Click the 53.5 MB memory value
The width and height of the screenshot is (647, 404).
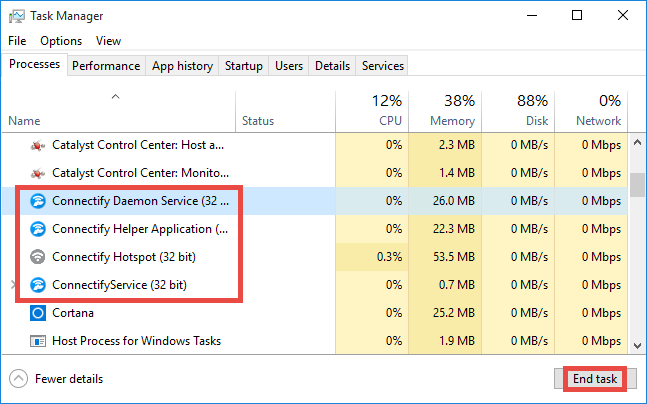tap(454, 257)
